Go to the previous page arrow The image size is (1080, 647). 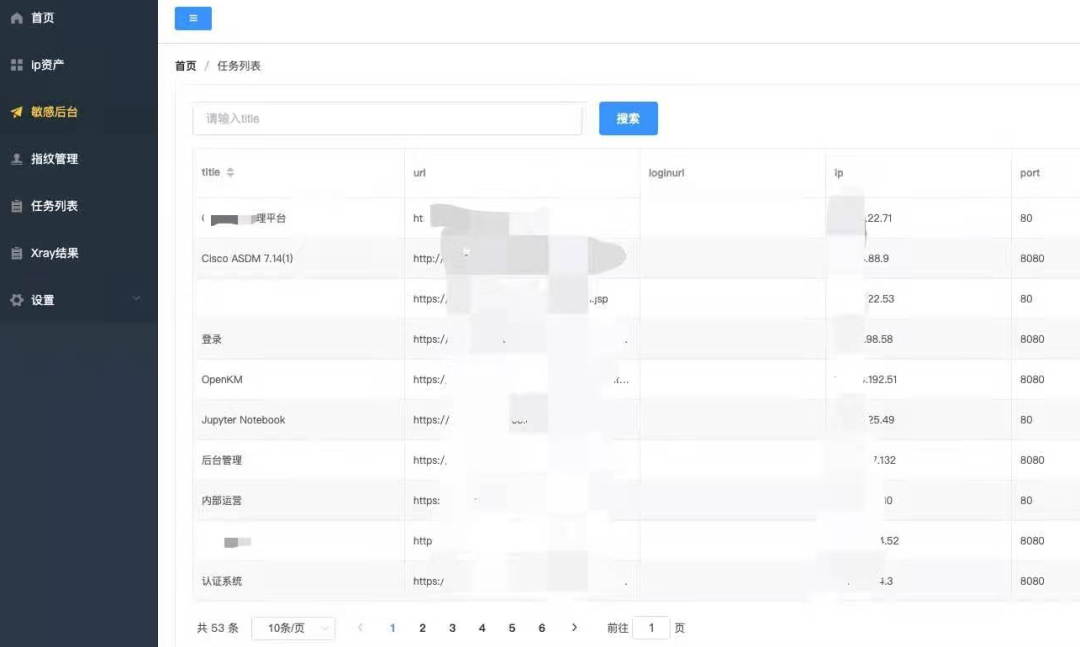coord(360,628)
